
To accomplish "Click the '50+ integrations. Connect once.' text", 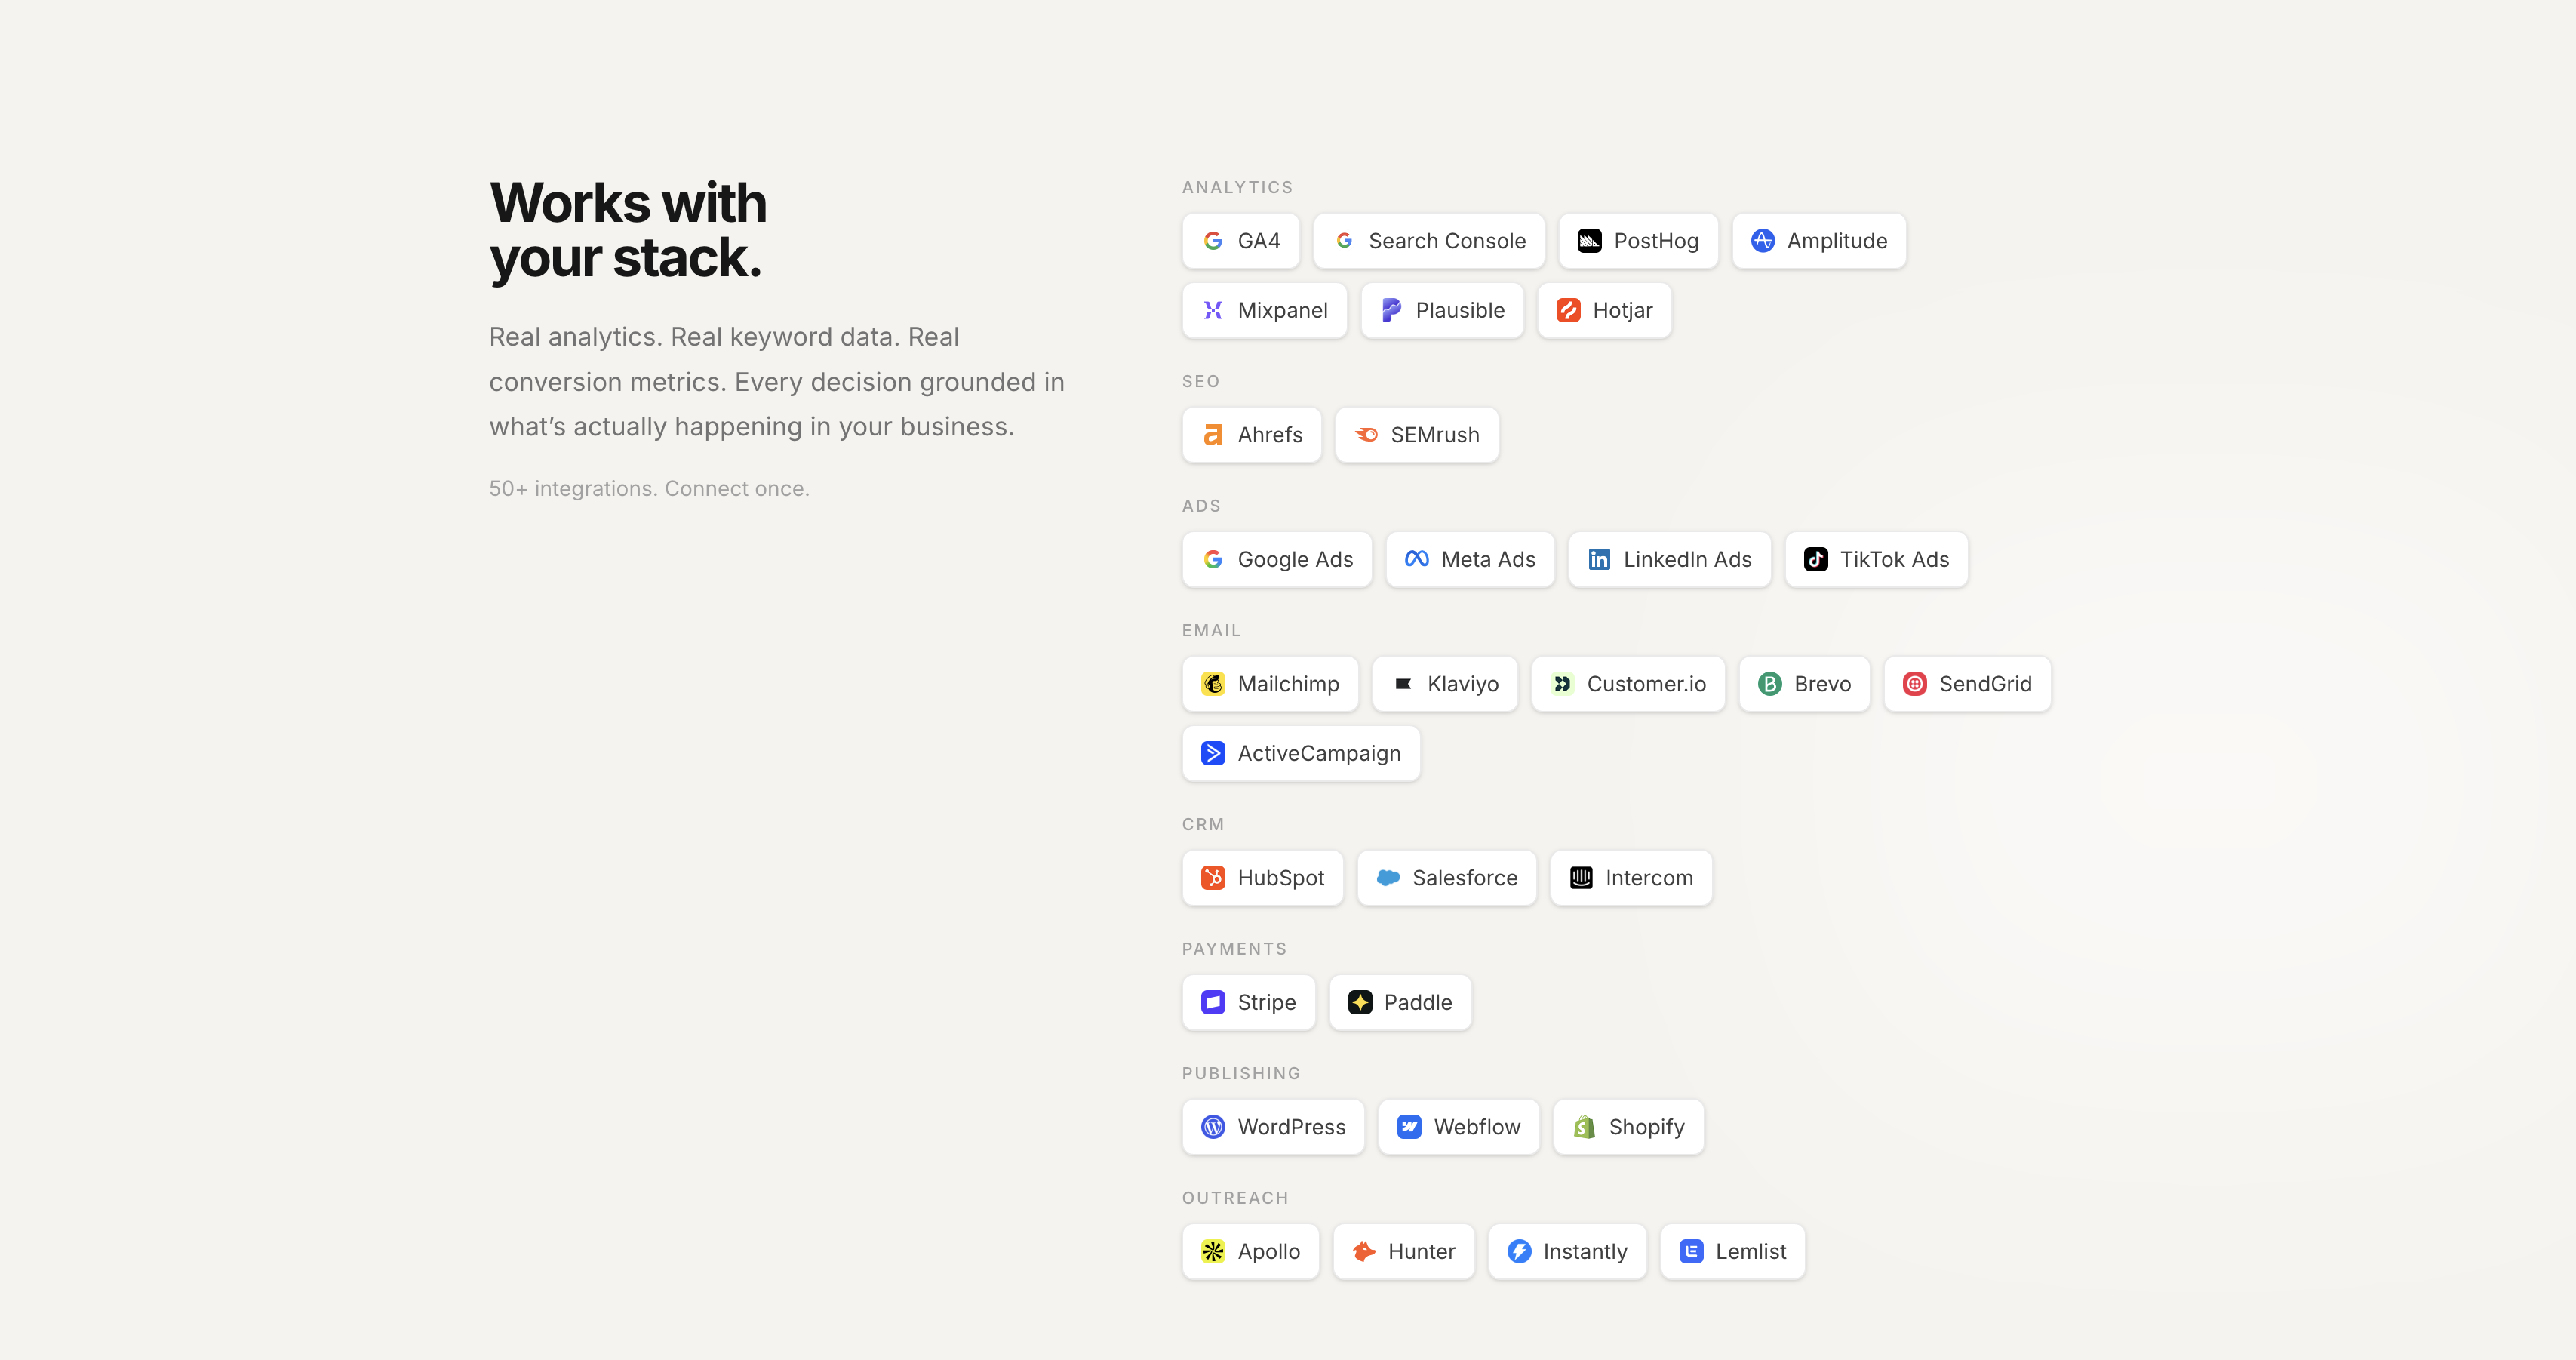I will click(649, 488).
